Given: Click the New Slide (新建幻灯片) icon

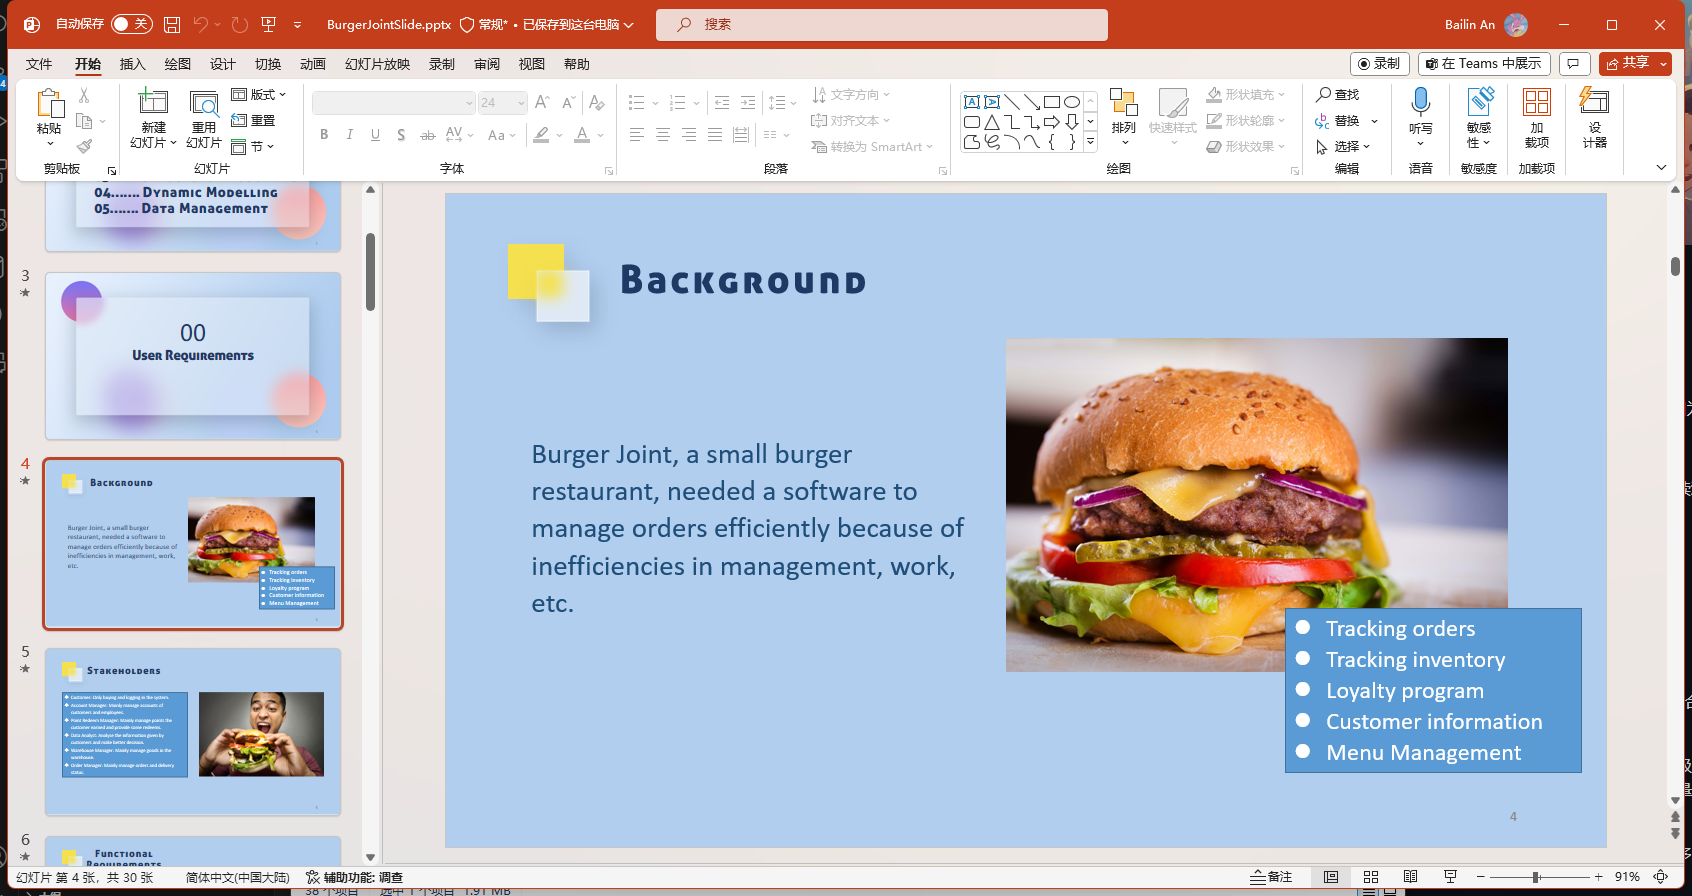Looking at the screenshot, I should pyautogui.click(x=153, y=103).
